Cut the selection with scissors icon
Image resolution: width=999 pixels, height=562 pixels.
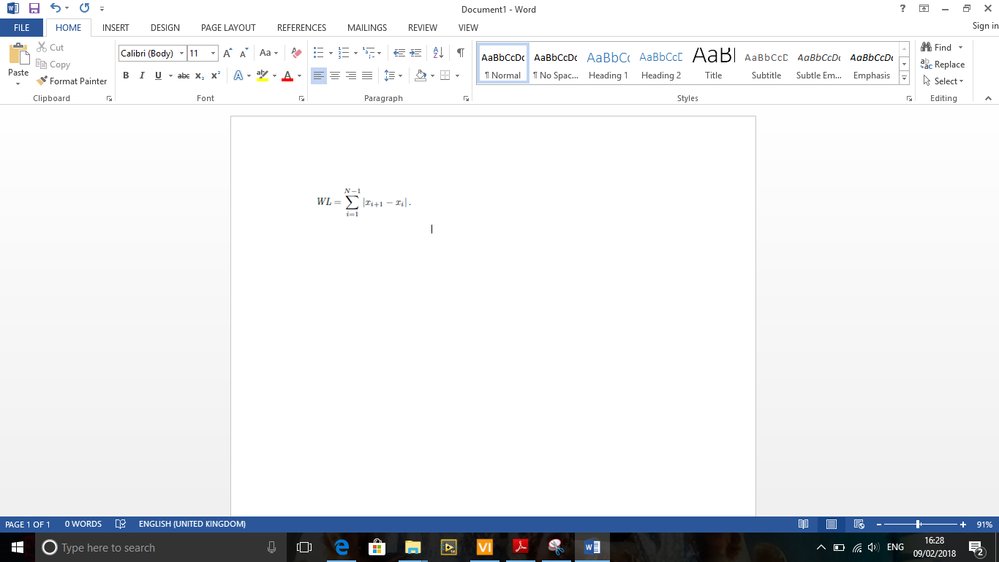(x=50, y=47)
